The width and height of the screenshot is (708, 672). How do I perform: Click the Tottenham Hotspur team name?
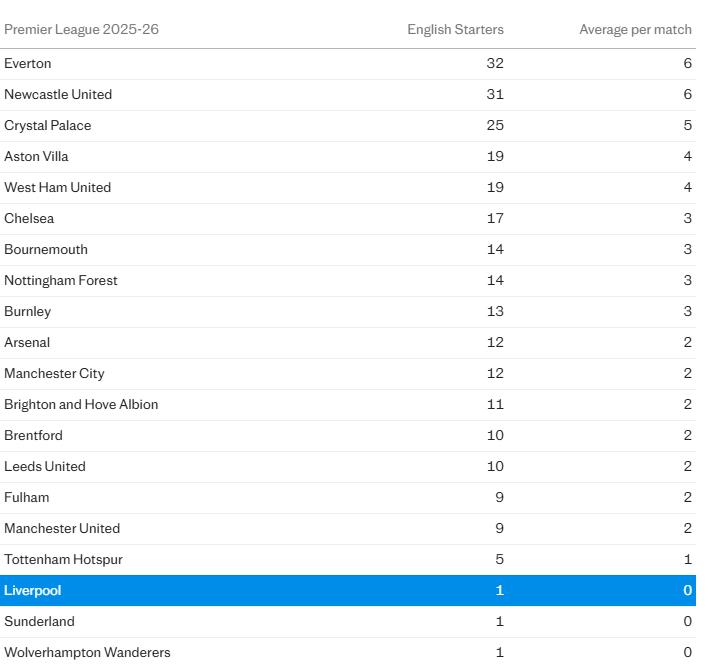click(63, 559)
